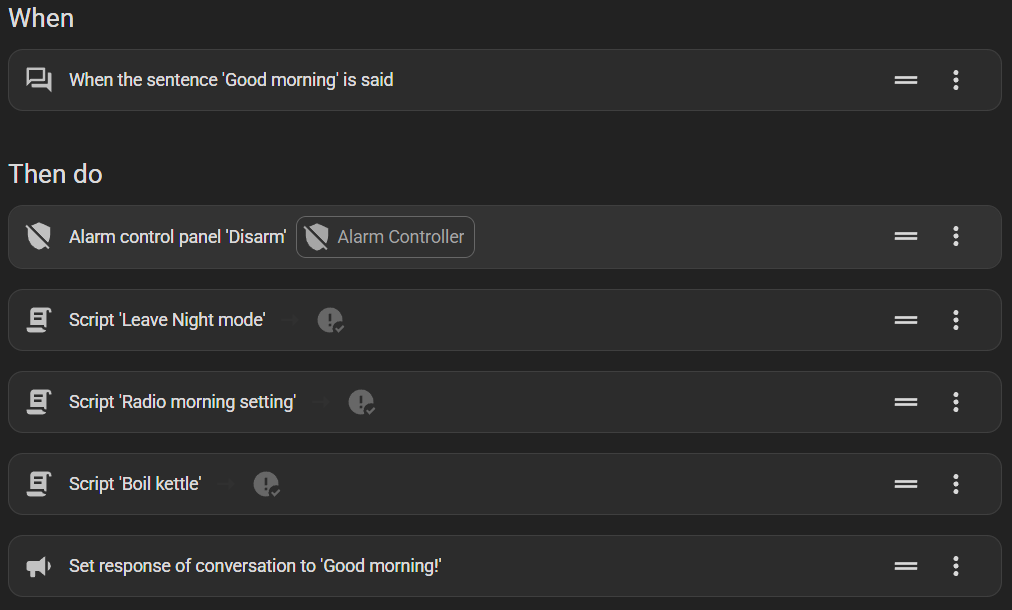Click the conversation response megaphone icon
The width and height of the screenshot is (1012, 610).
[39, 566]
